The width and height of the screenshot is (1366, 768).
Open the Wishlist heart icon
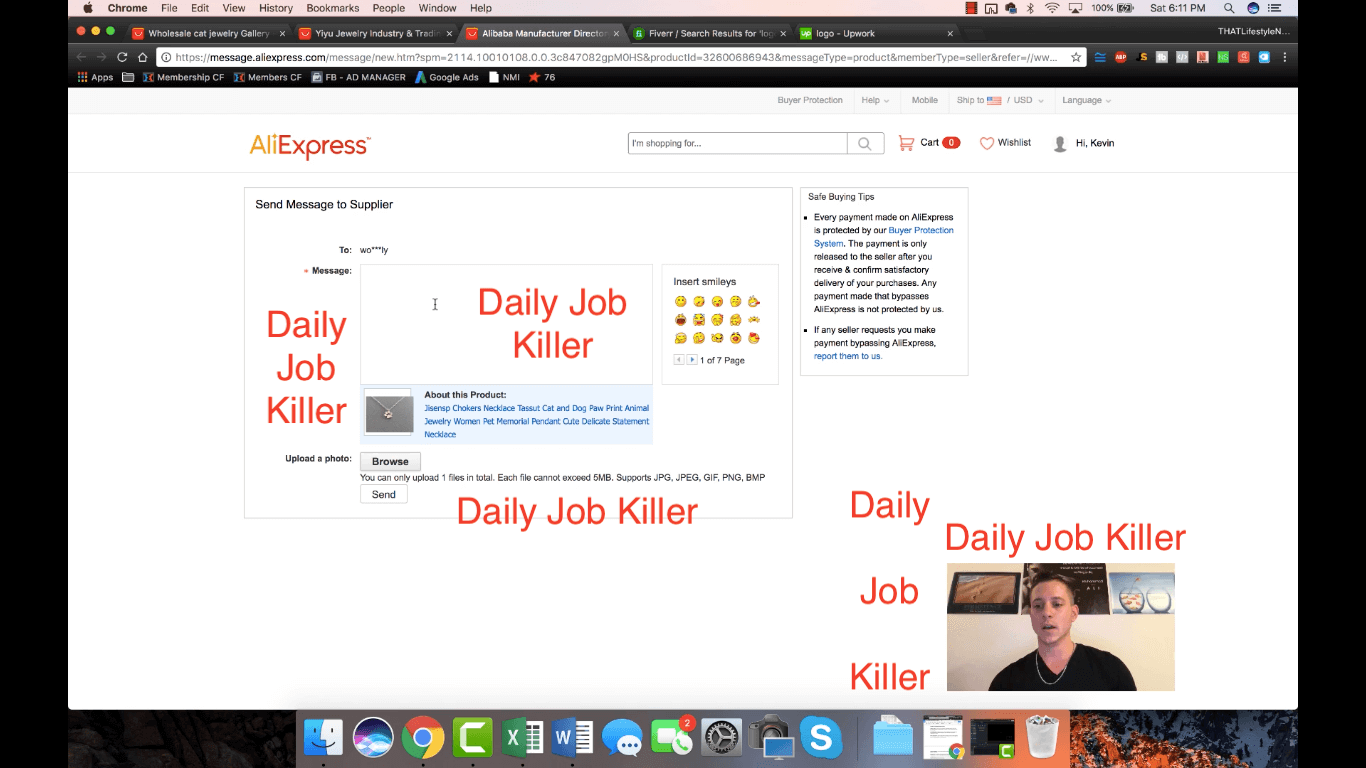pyautogui.click(x=986, y=143)
